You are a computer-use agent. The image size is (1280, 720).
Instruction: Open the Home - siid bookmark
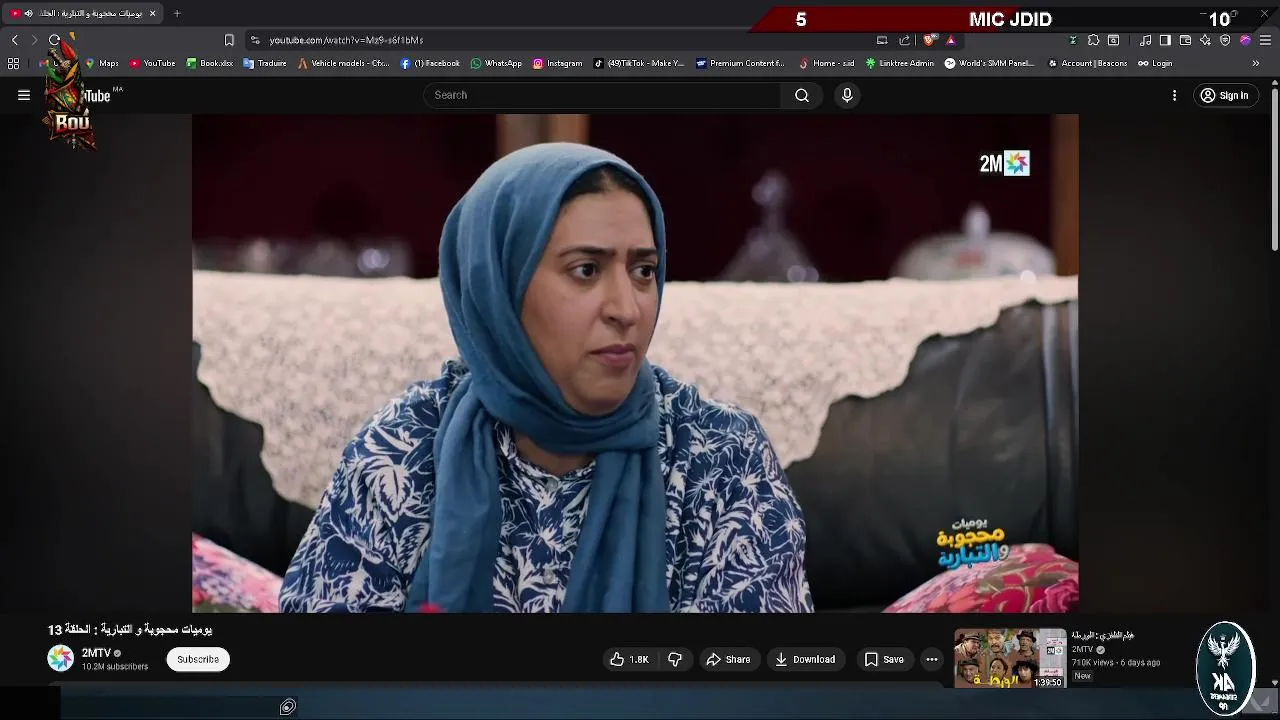826,63
